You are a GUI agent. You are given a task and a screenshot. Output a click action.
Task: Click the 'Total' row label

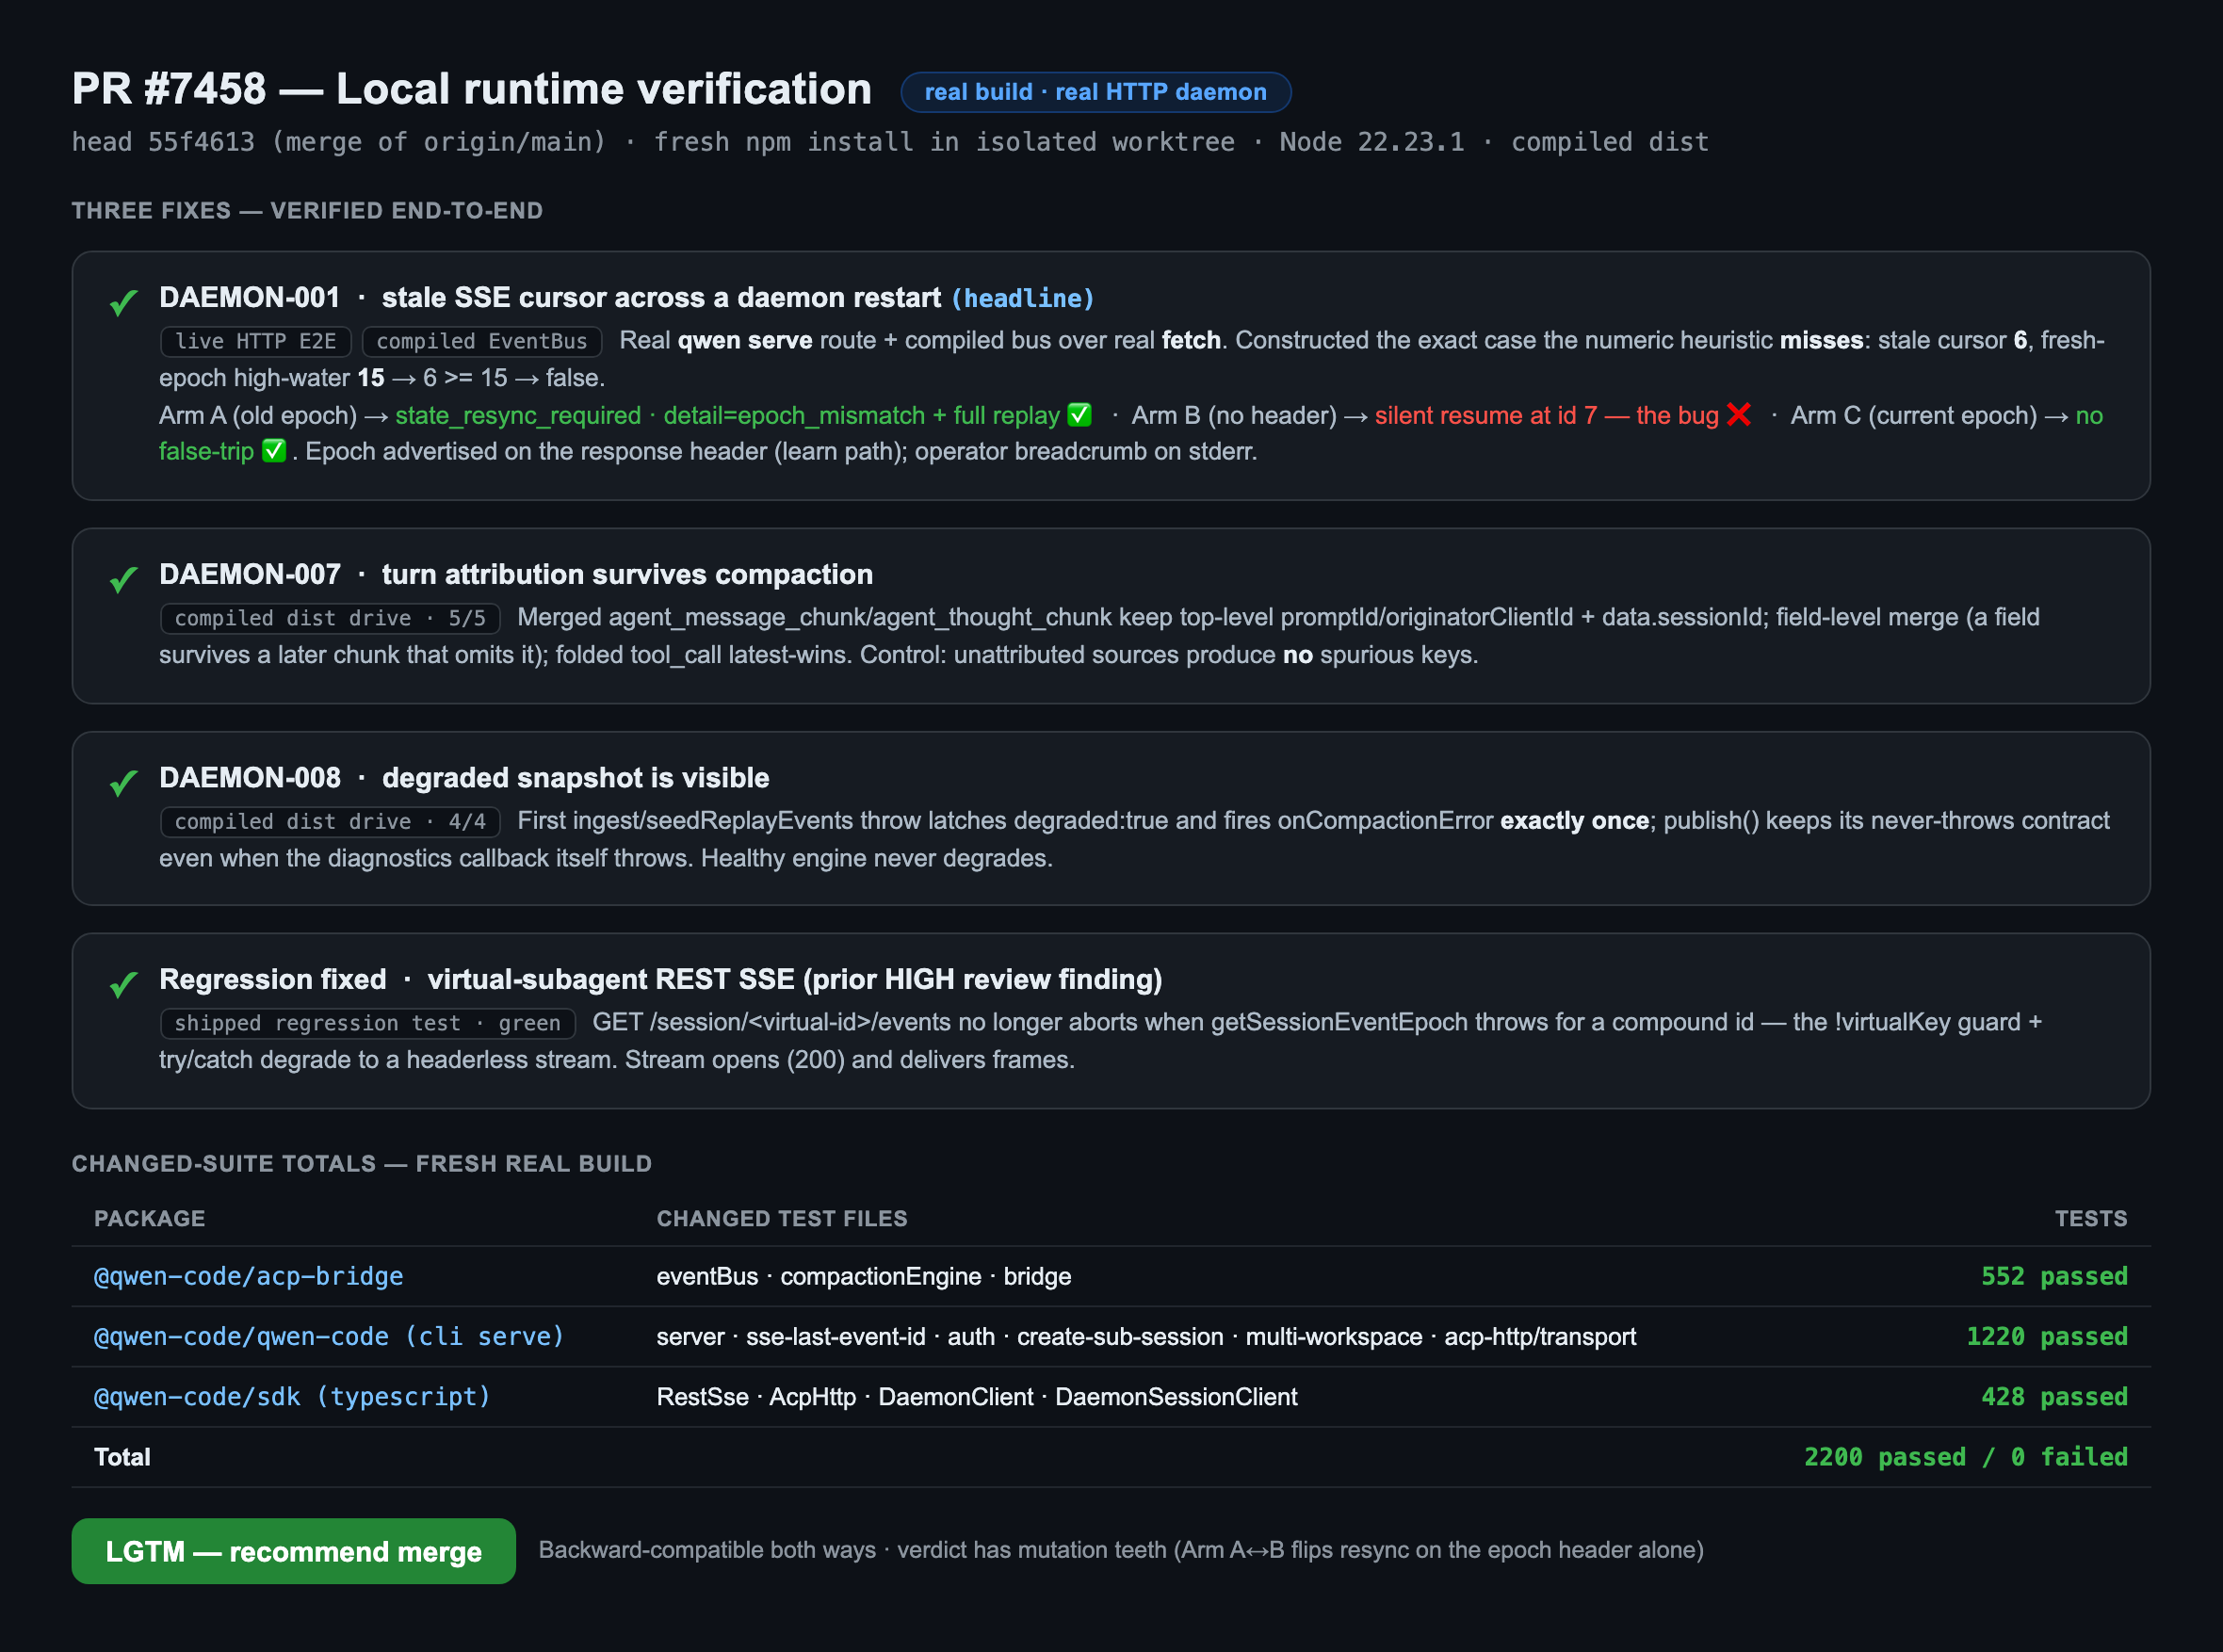tap(122, 1457)
